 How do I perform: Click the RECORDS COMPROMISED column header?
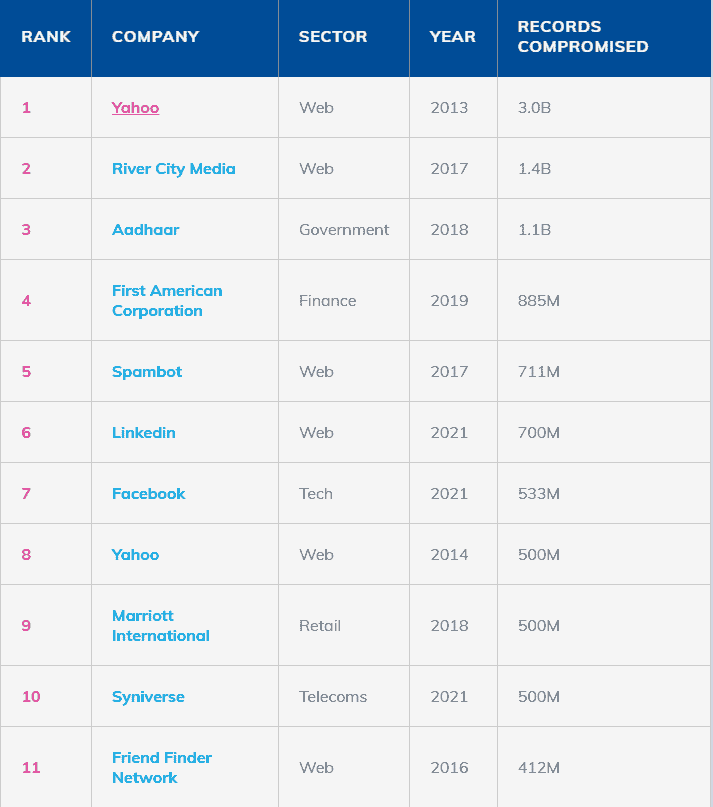click(582, 37)
